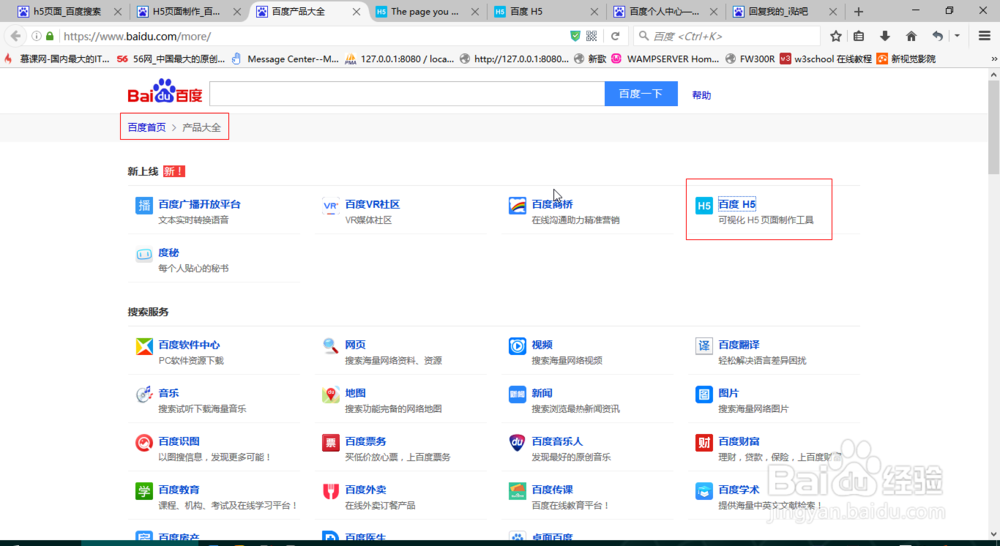
Task: Click the 百度翻译 icon
Action: [703, 346]
